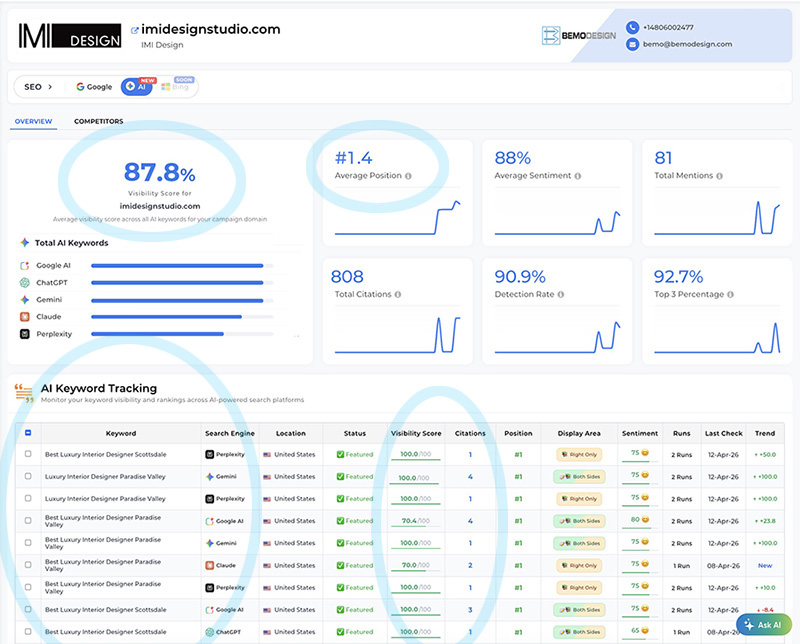Click the ChatGPT icon in Total AI Keywords

(x=24, y=282)
